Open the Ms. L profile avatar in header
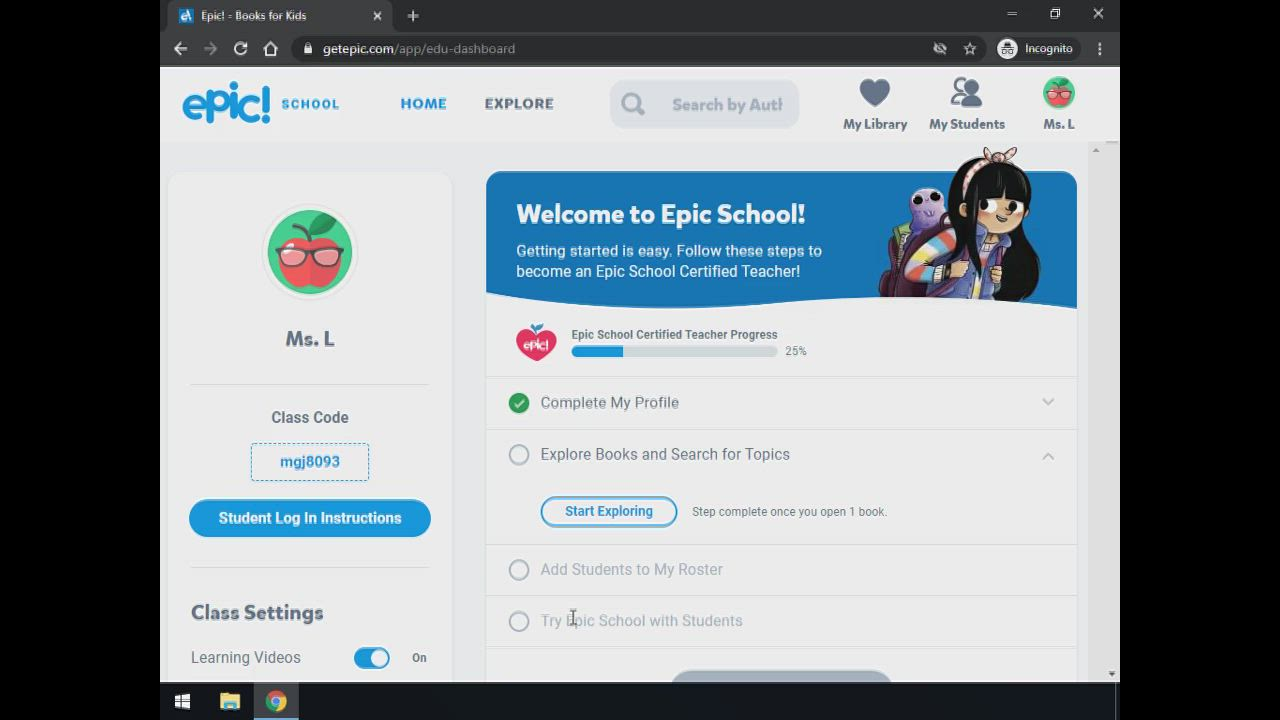Image resolution: width=1280 pixels, height=720 pixels. tap(1058, 93)
